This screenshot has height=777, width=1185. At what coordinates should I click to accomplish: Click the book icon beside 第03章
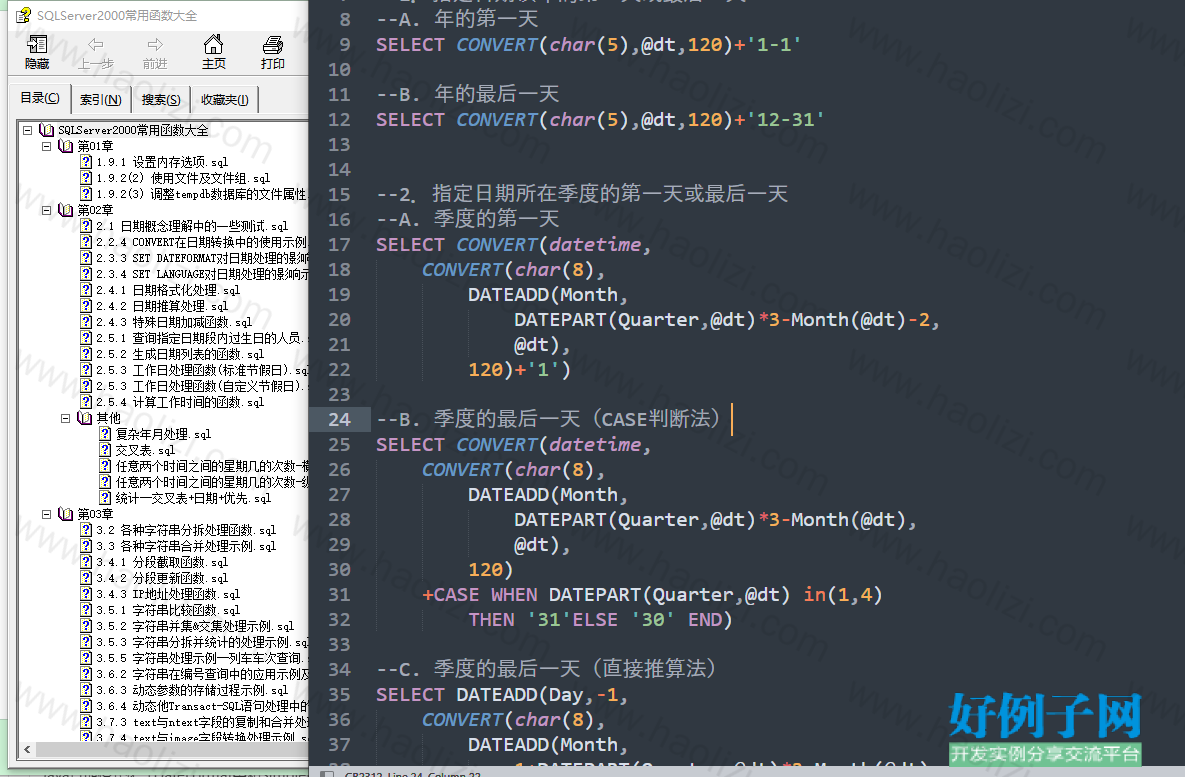pos(66,514)
